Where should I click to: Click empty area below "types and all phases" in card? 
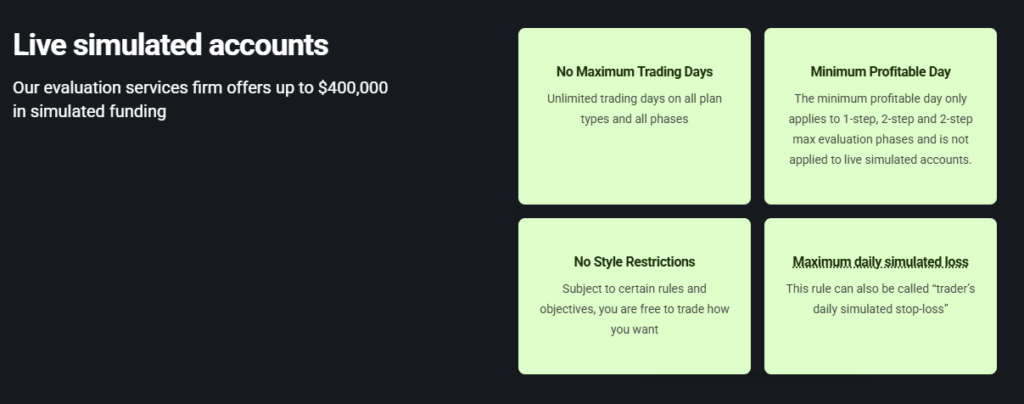[634, 165]
